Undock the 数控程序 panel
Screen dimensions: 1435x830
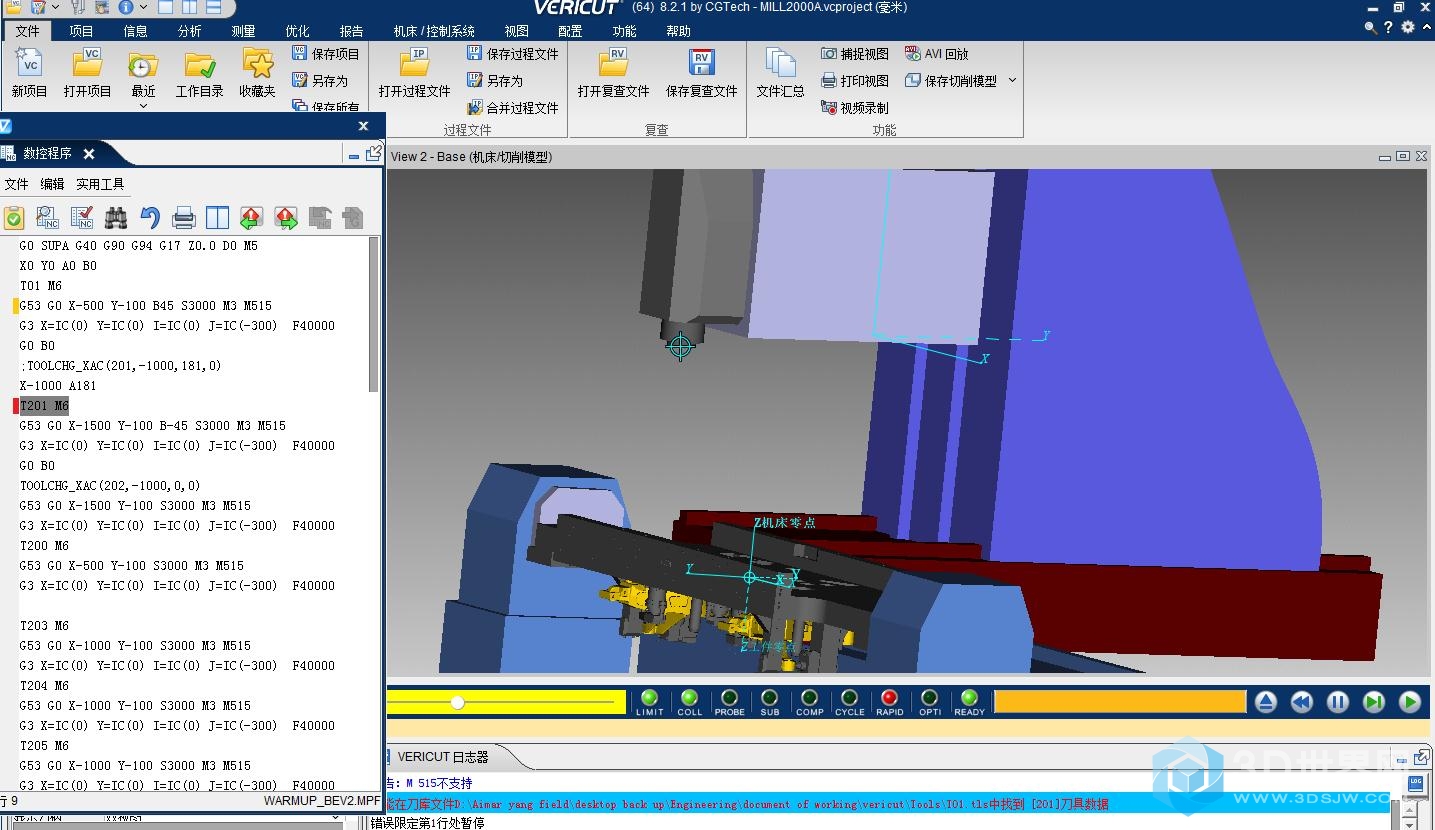point(374,154)
